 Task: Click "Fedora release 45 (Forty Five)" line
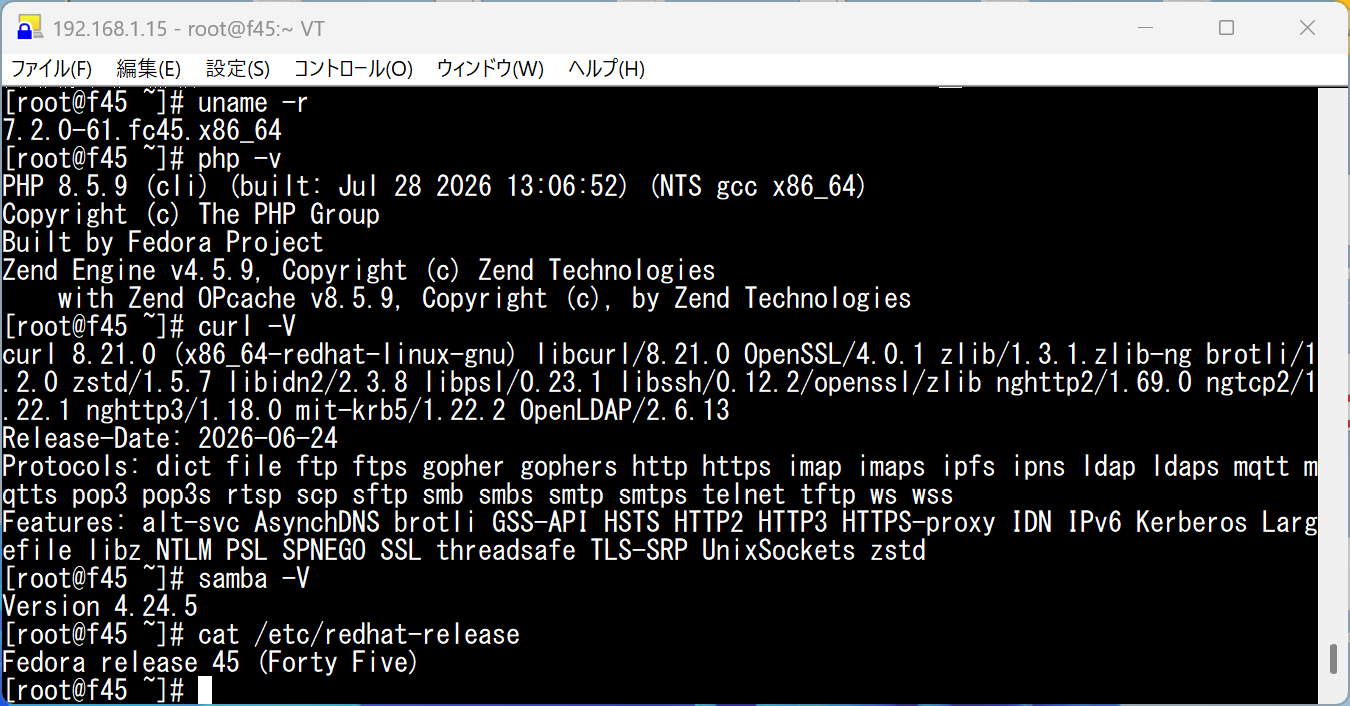tap(210, 663)
